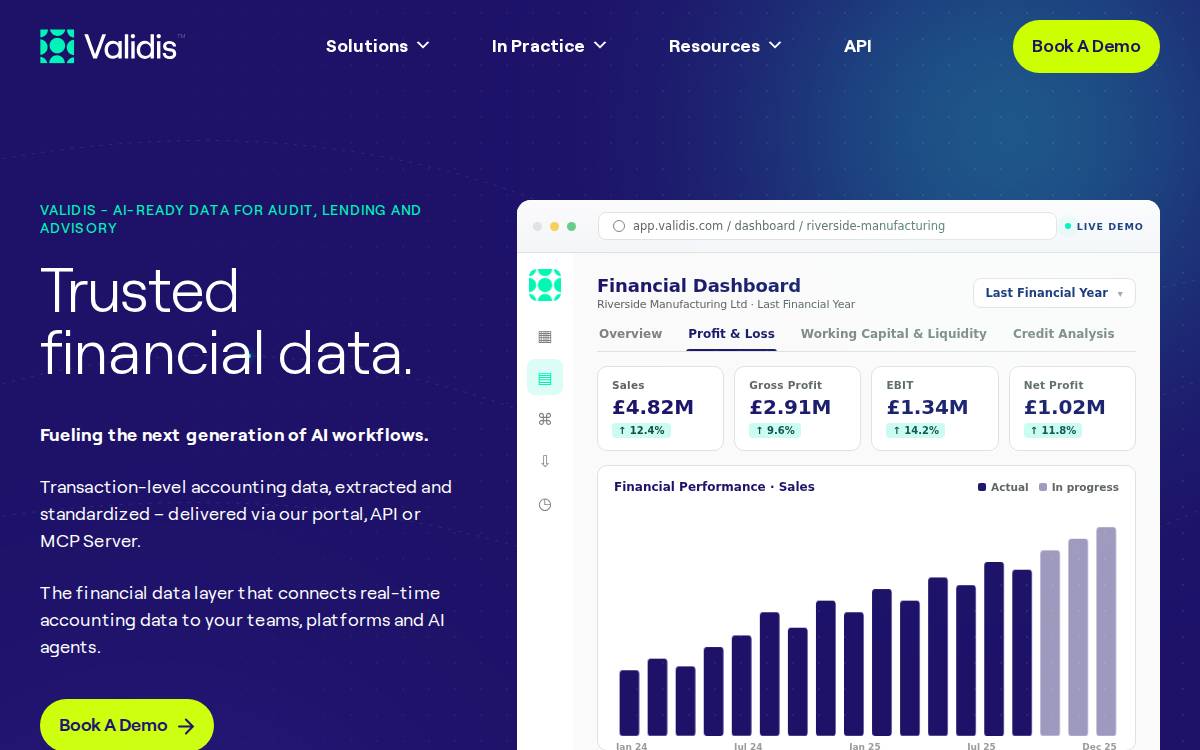Viewport: 1200px width, 750px height.
Task: Click Fueling the next generation text
Action: (x=234, y=435)
